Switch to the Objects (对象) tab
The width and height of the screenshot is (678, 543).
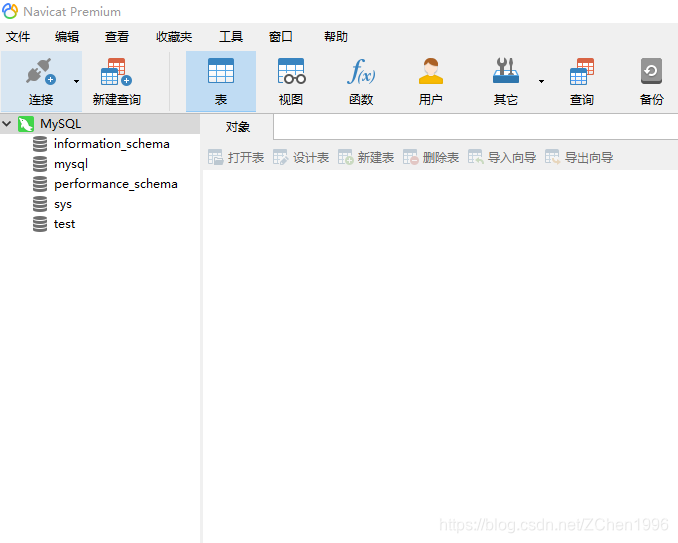237,127
